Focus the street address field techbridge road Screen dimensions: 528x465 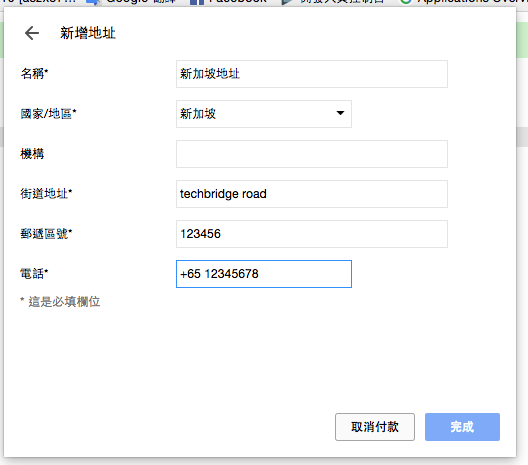pyautogui.click(x=312, y=194)
